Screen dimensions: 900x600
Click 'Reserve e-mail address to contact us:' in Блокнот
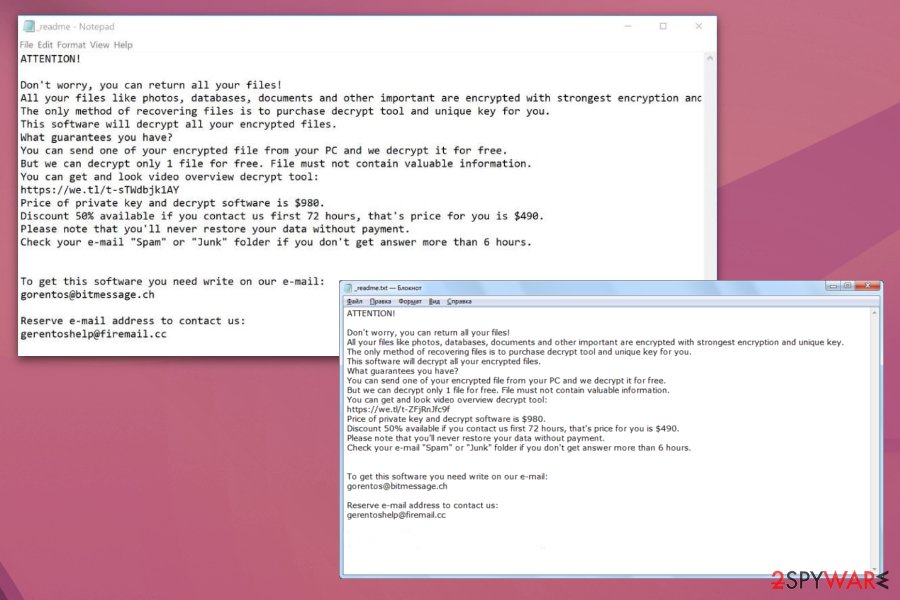click(x=422, y=505)
